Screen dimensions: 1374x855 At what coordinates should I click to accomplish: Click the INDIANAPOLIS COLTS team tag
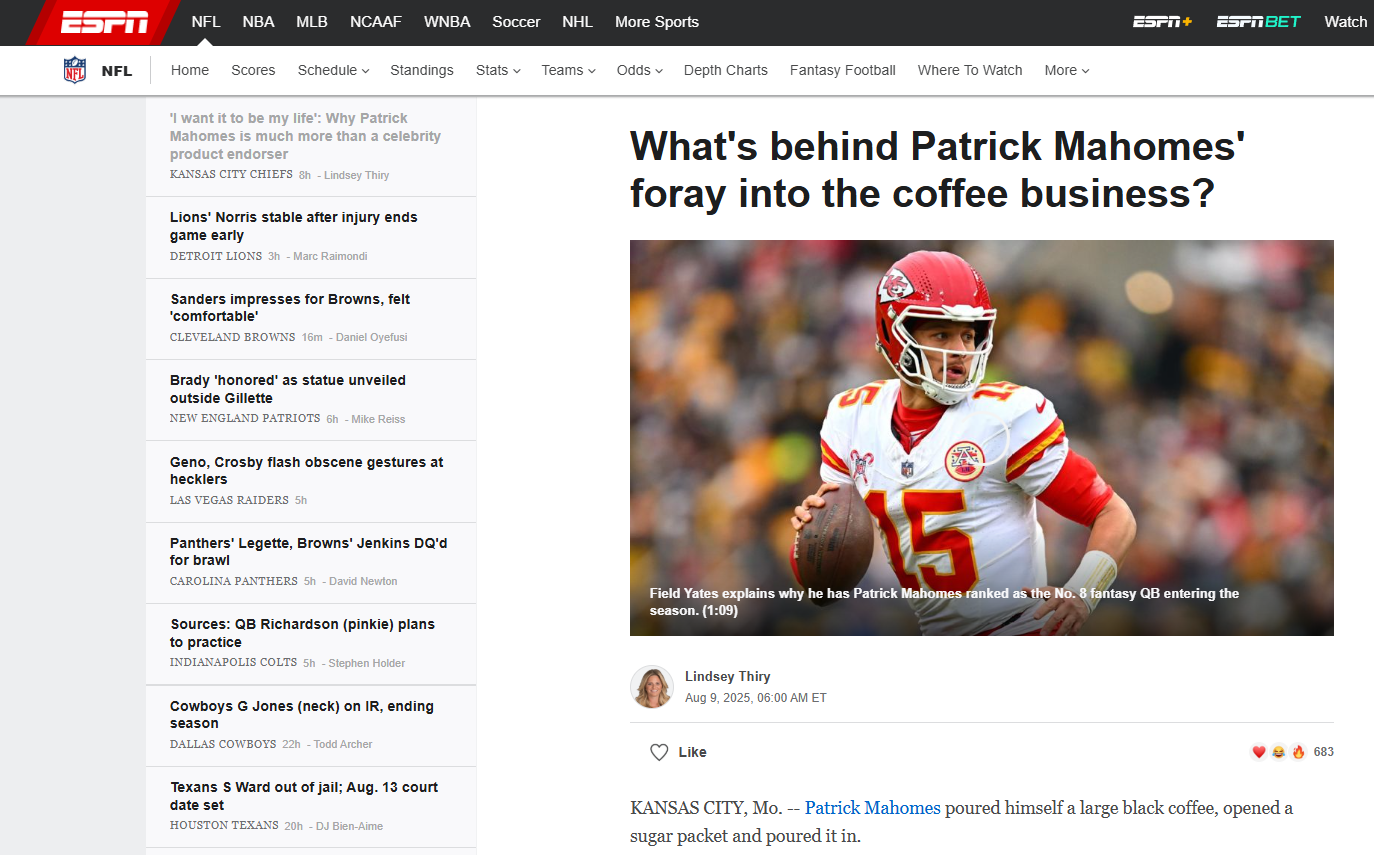tap(234, 663)
